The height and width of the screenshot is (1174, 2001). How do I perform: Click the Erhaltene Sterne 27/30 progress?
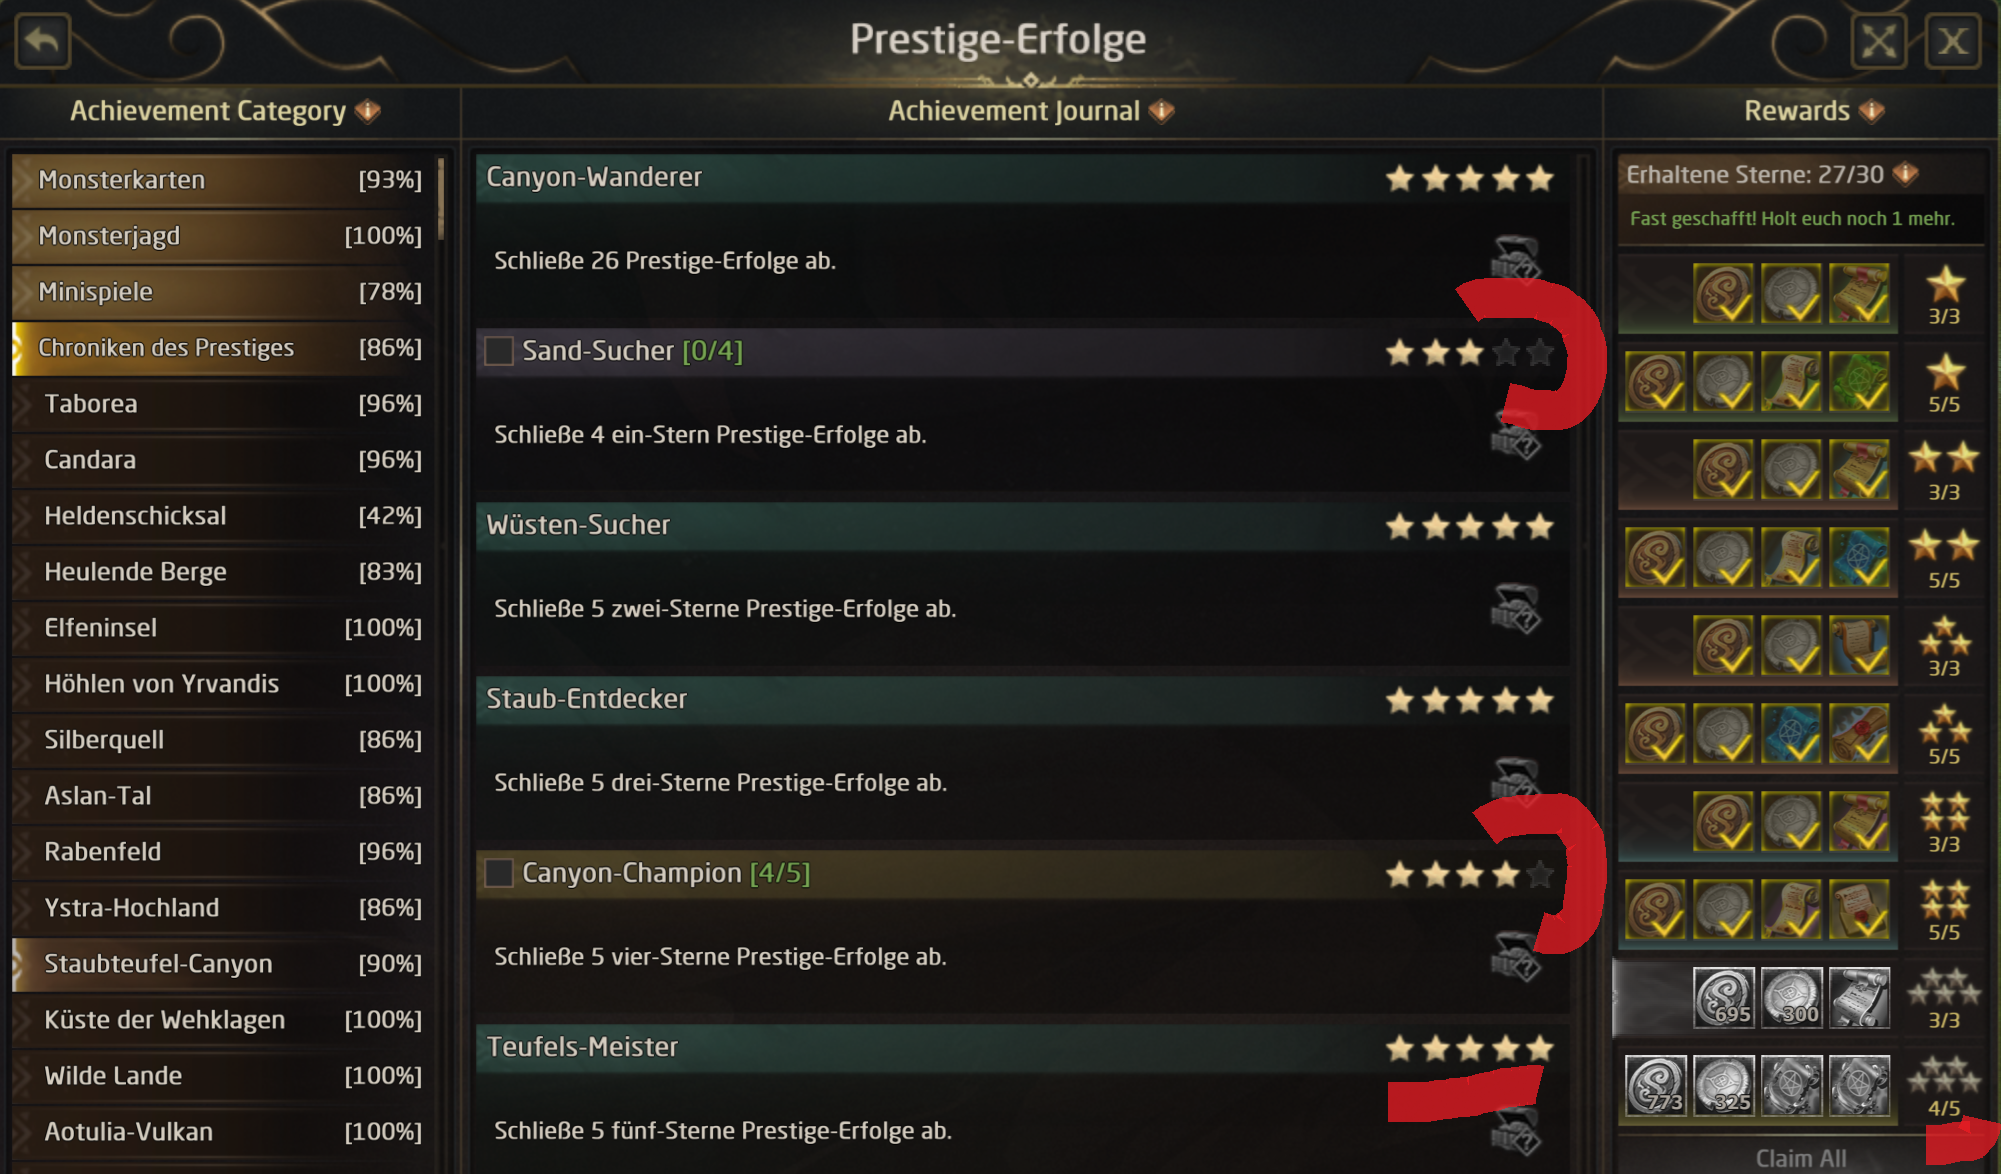[x=1754, y=175]
